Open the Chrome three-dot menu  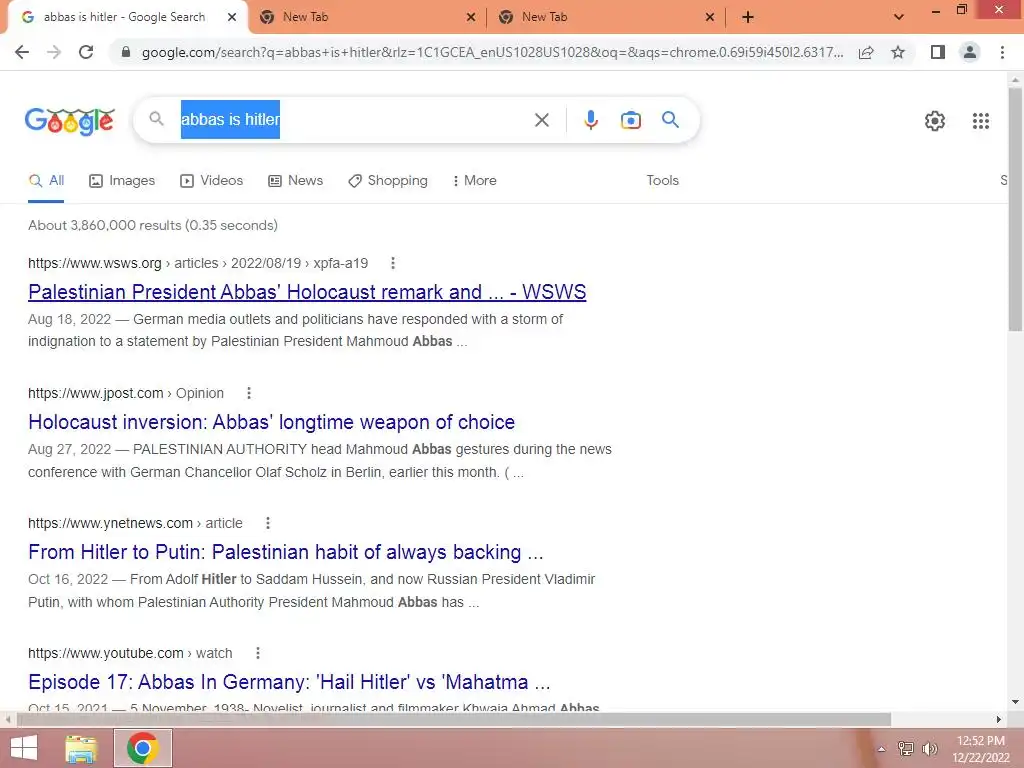coord(1002,52)
